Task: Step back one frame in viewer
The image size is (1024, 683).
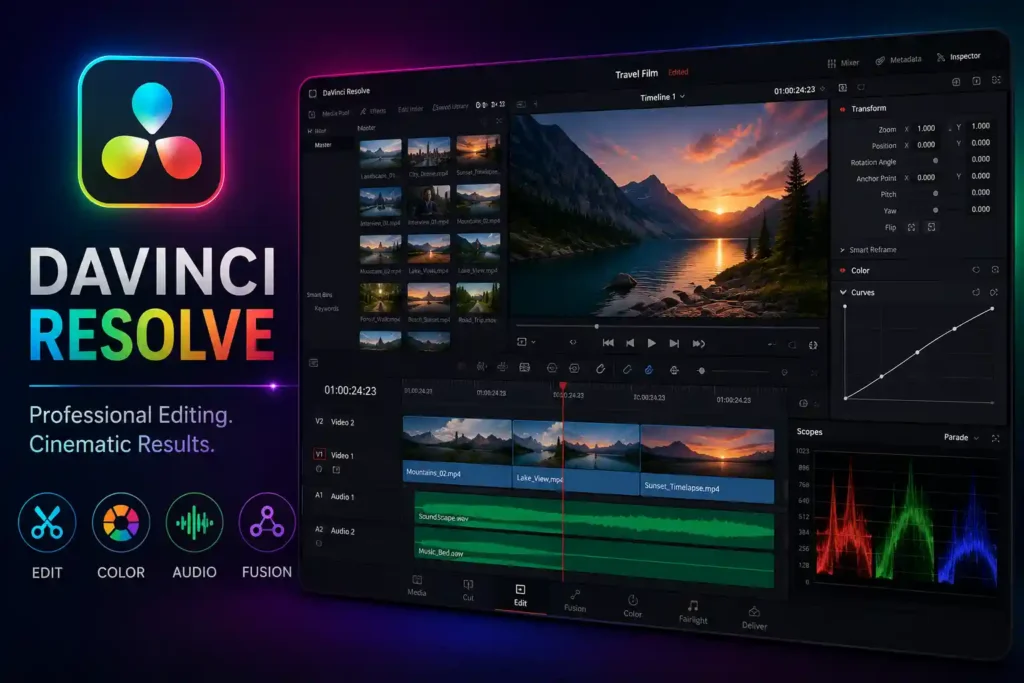Action: coord(630,343)
